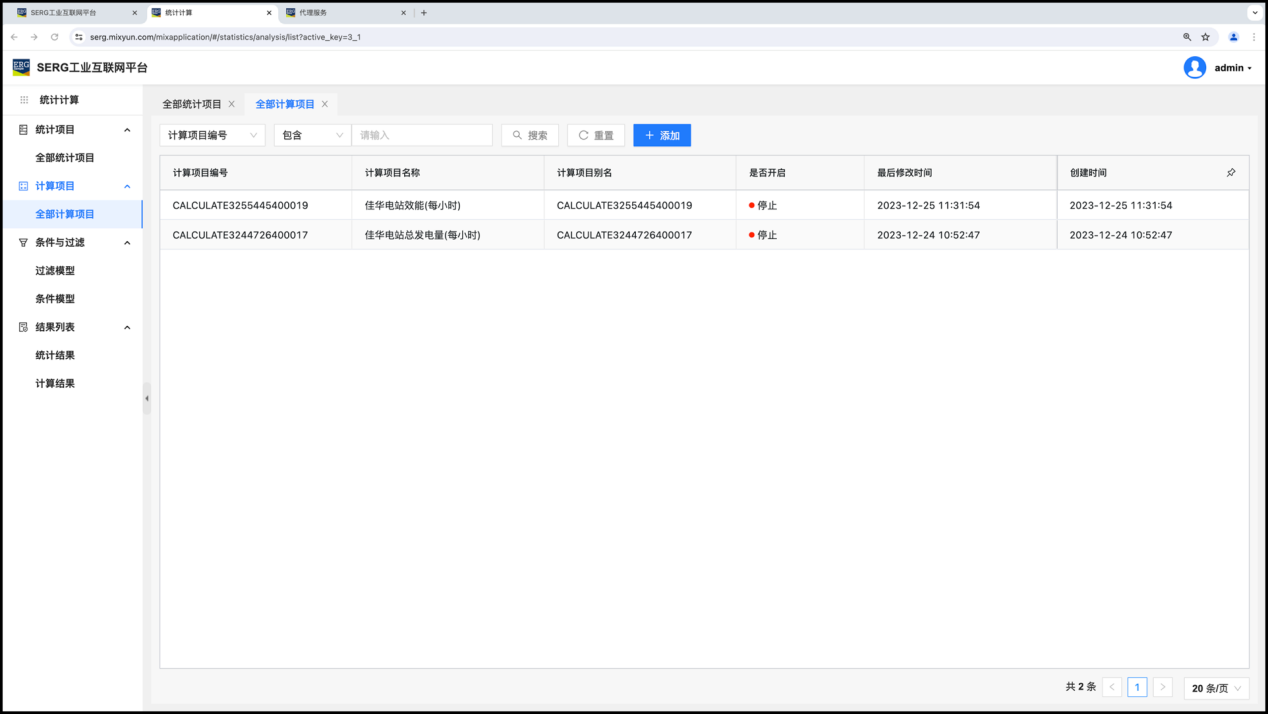The height and width of the screenshot is (714, 1268).
Task: Click the blue 添加 button
Action: pyautogui.click(x=662, y=135)
